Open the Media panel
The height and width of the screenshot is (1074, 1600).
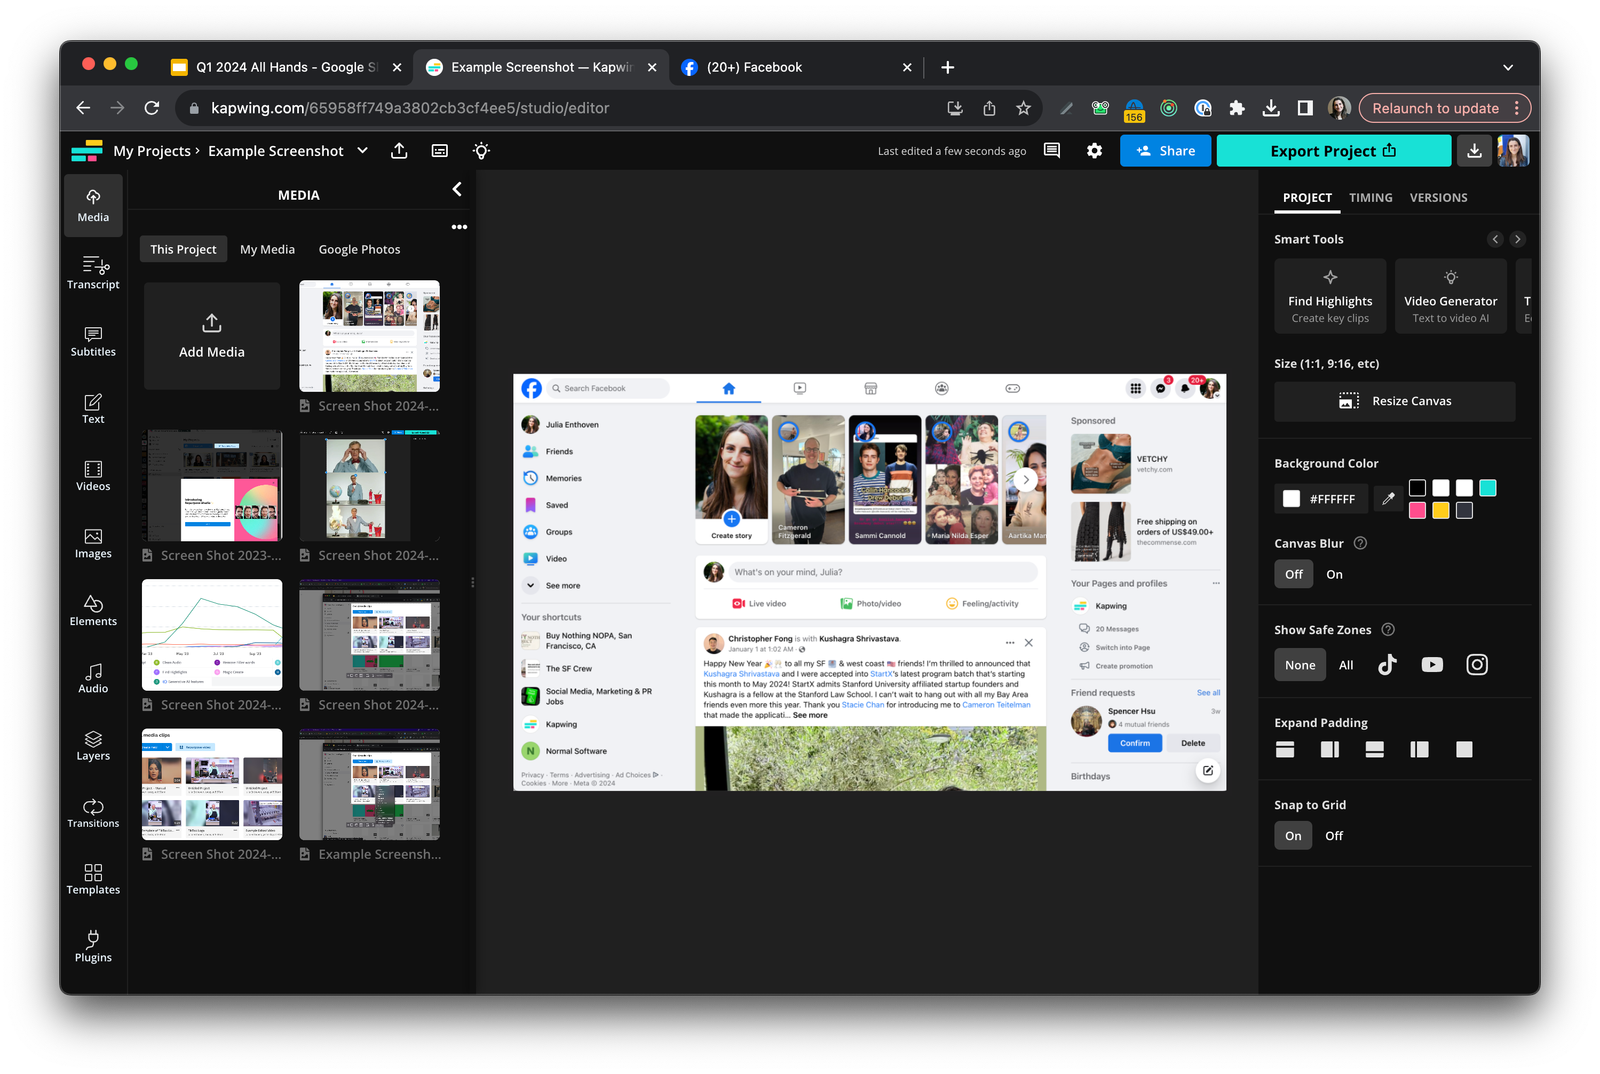pos(93,205)
